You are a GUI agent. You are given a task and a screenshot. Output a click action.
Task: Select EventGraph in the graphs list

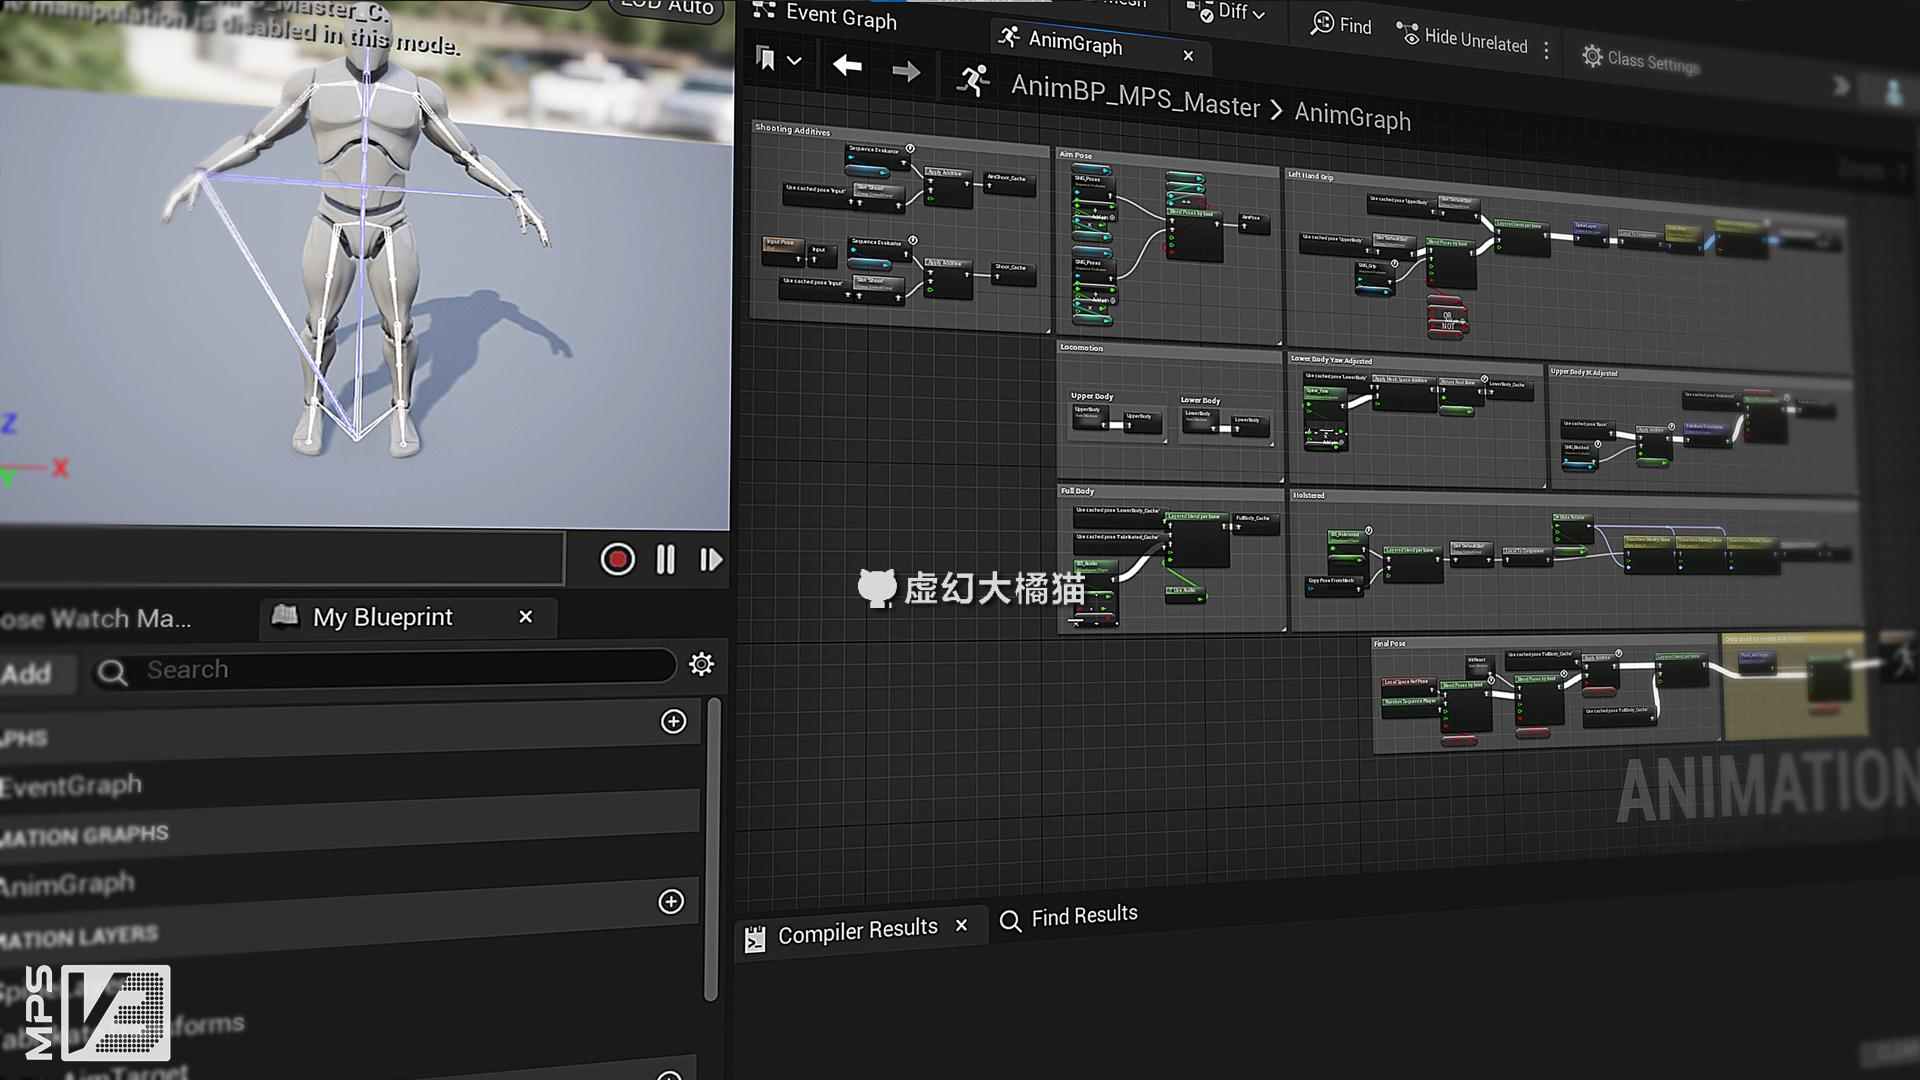pyautogui.click(x=70, y=787)
